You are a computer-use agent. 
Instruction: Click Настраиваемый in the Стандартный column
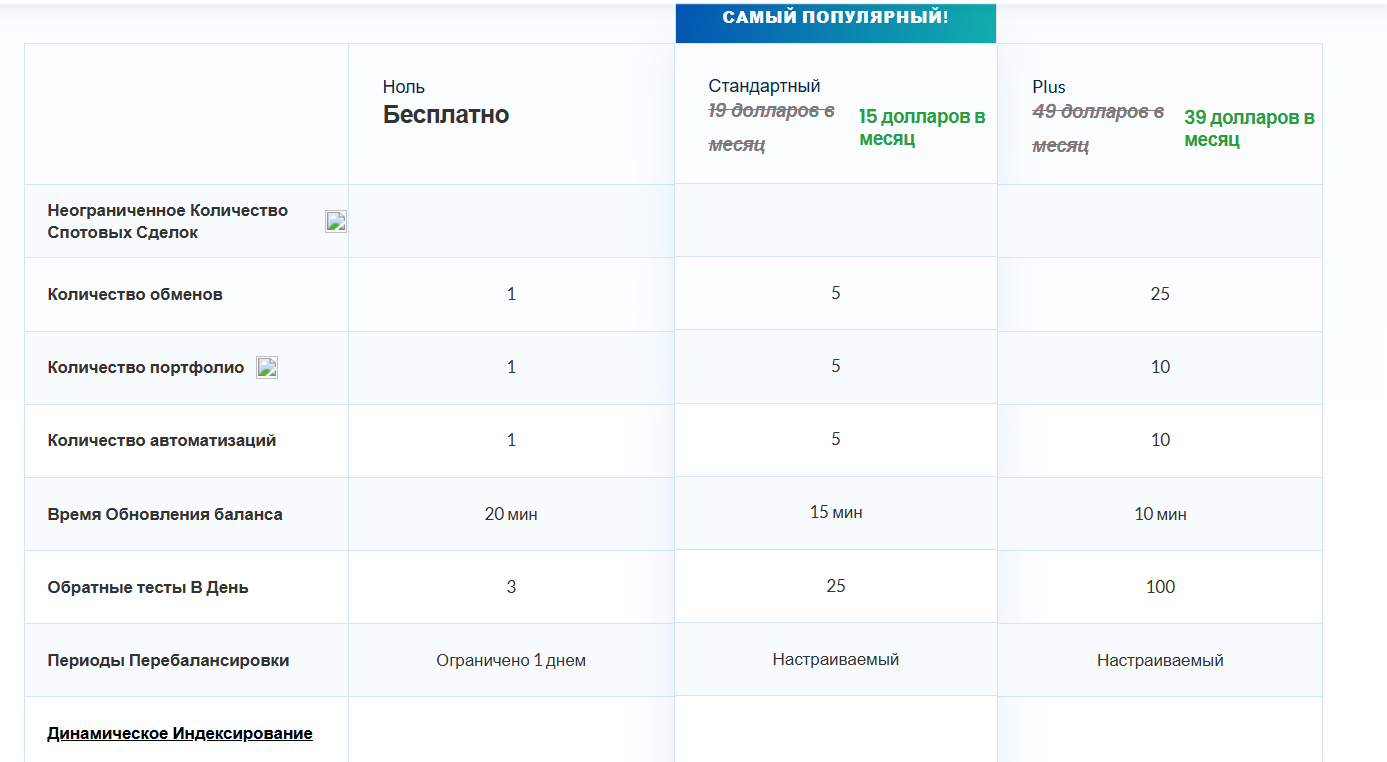pos(836,659)
